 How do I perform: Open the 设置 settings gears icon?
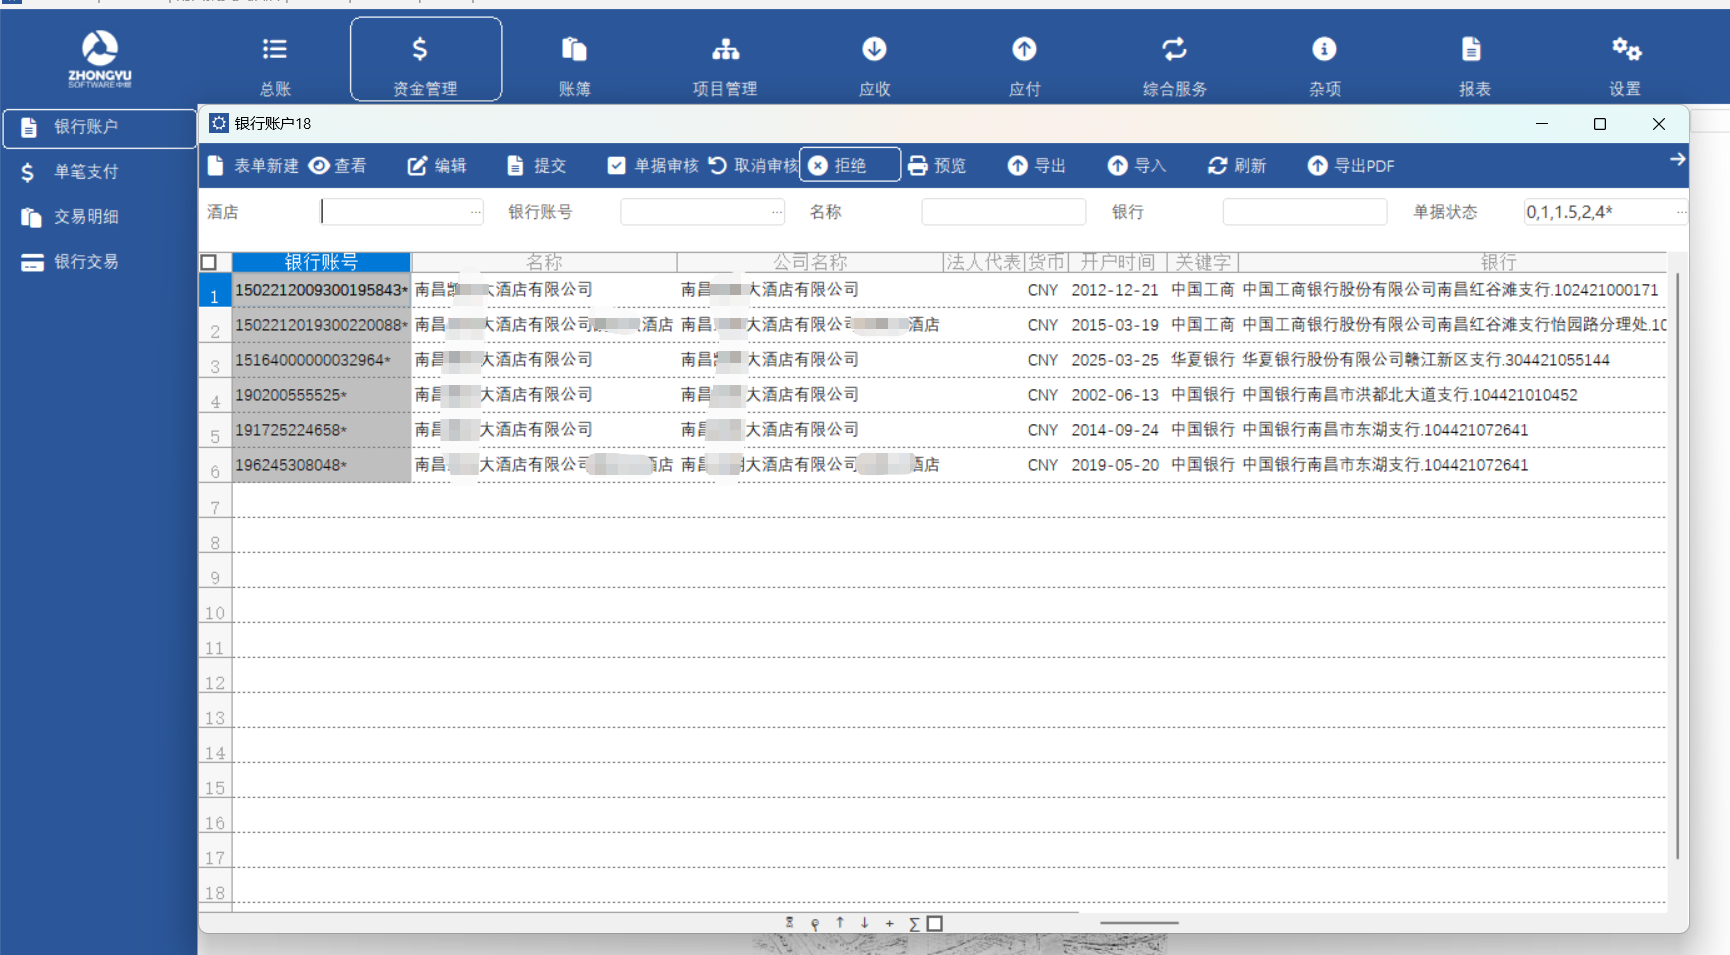1625,50
